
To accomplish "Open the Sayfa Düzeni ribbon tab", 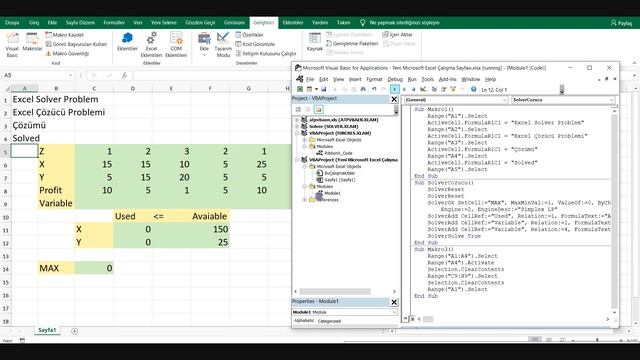I will point(80,22).
